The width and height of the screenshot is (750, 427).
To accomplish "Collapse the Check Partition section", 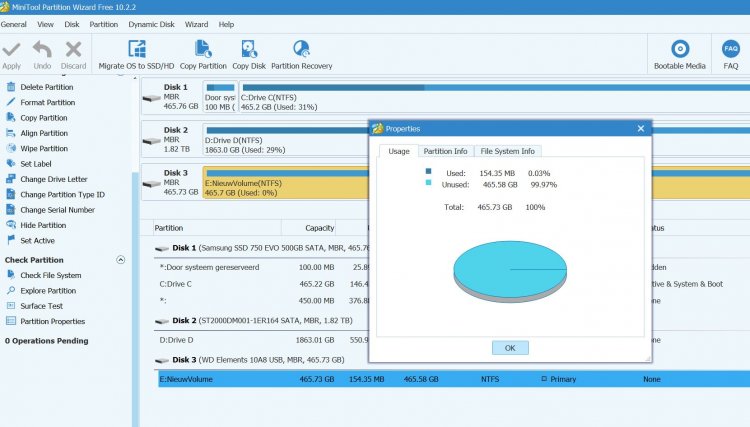I will 121,260.
